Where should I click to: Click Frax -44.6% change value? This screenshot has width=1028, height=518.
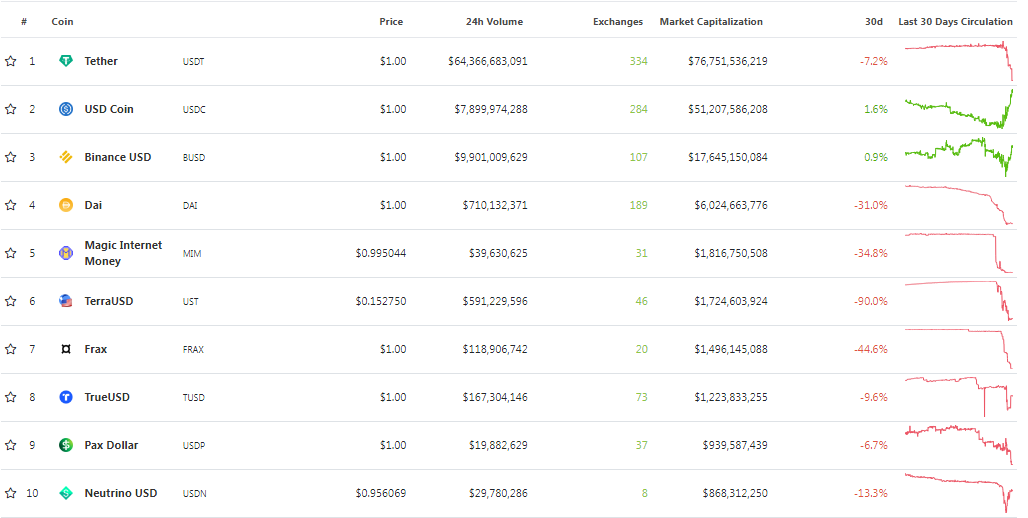point(871,349)
